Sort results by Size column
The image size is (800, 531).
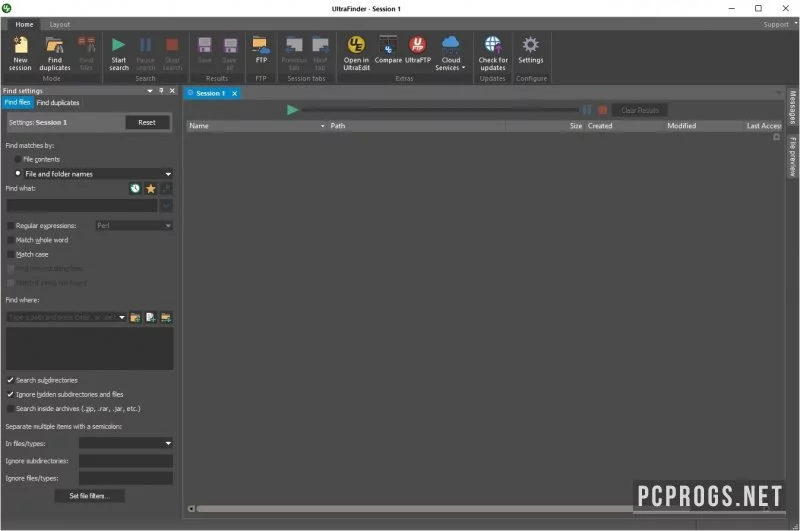(545, 126)
